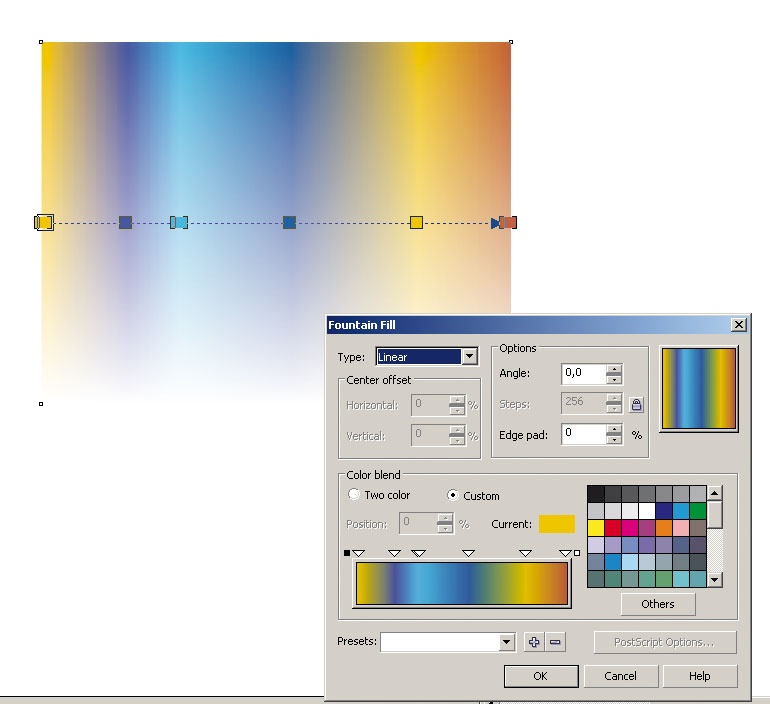Click the last triangle marker near end square
This screenshot has width=770, height=704.
[565, 553]
